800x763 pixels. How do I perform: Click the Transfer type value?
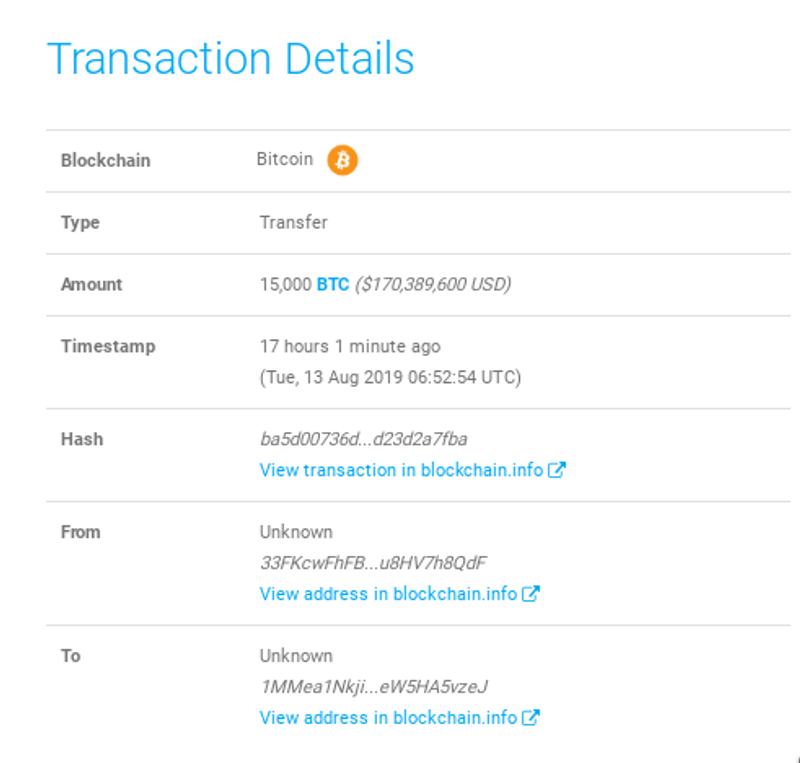coord(293,223)
